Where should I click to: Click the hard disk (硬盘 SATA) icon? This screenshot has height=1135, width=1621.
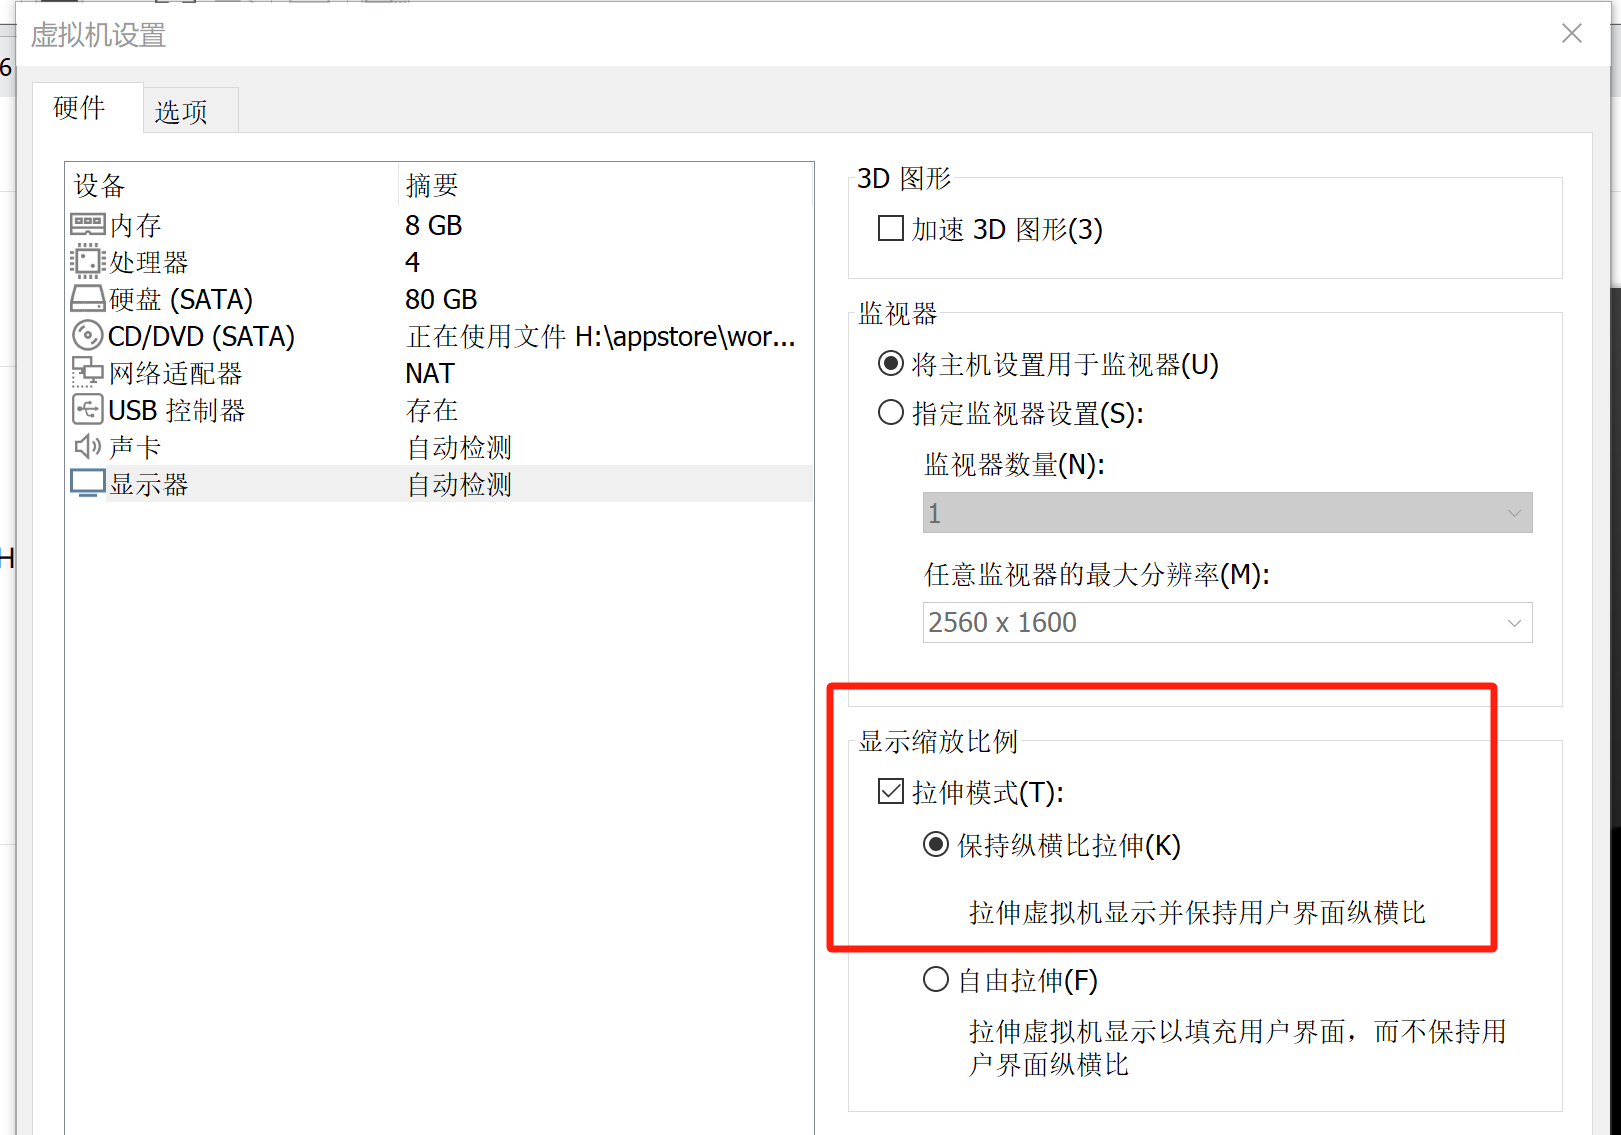click(x=87, y=299)
